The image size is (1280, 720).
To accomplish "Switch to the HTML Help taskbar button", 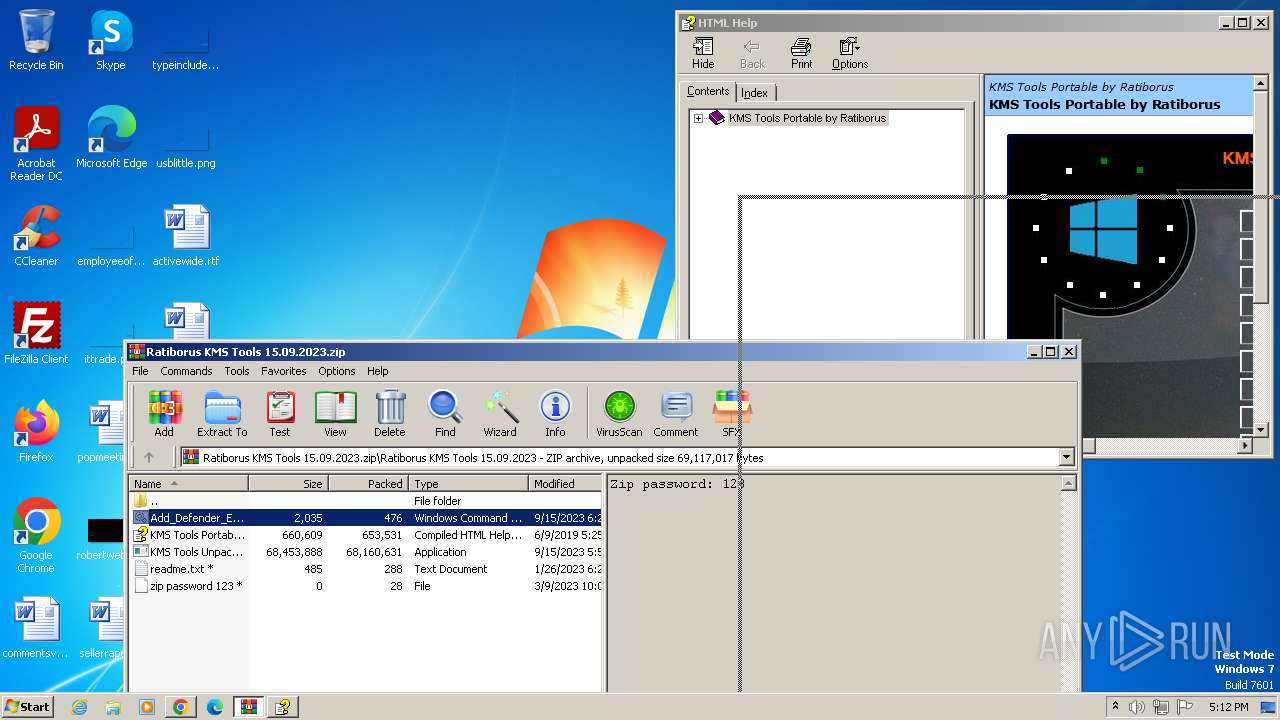I will pos(283,707).
